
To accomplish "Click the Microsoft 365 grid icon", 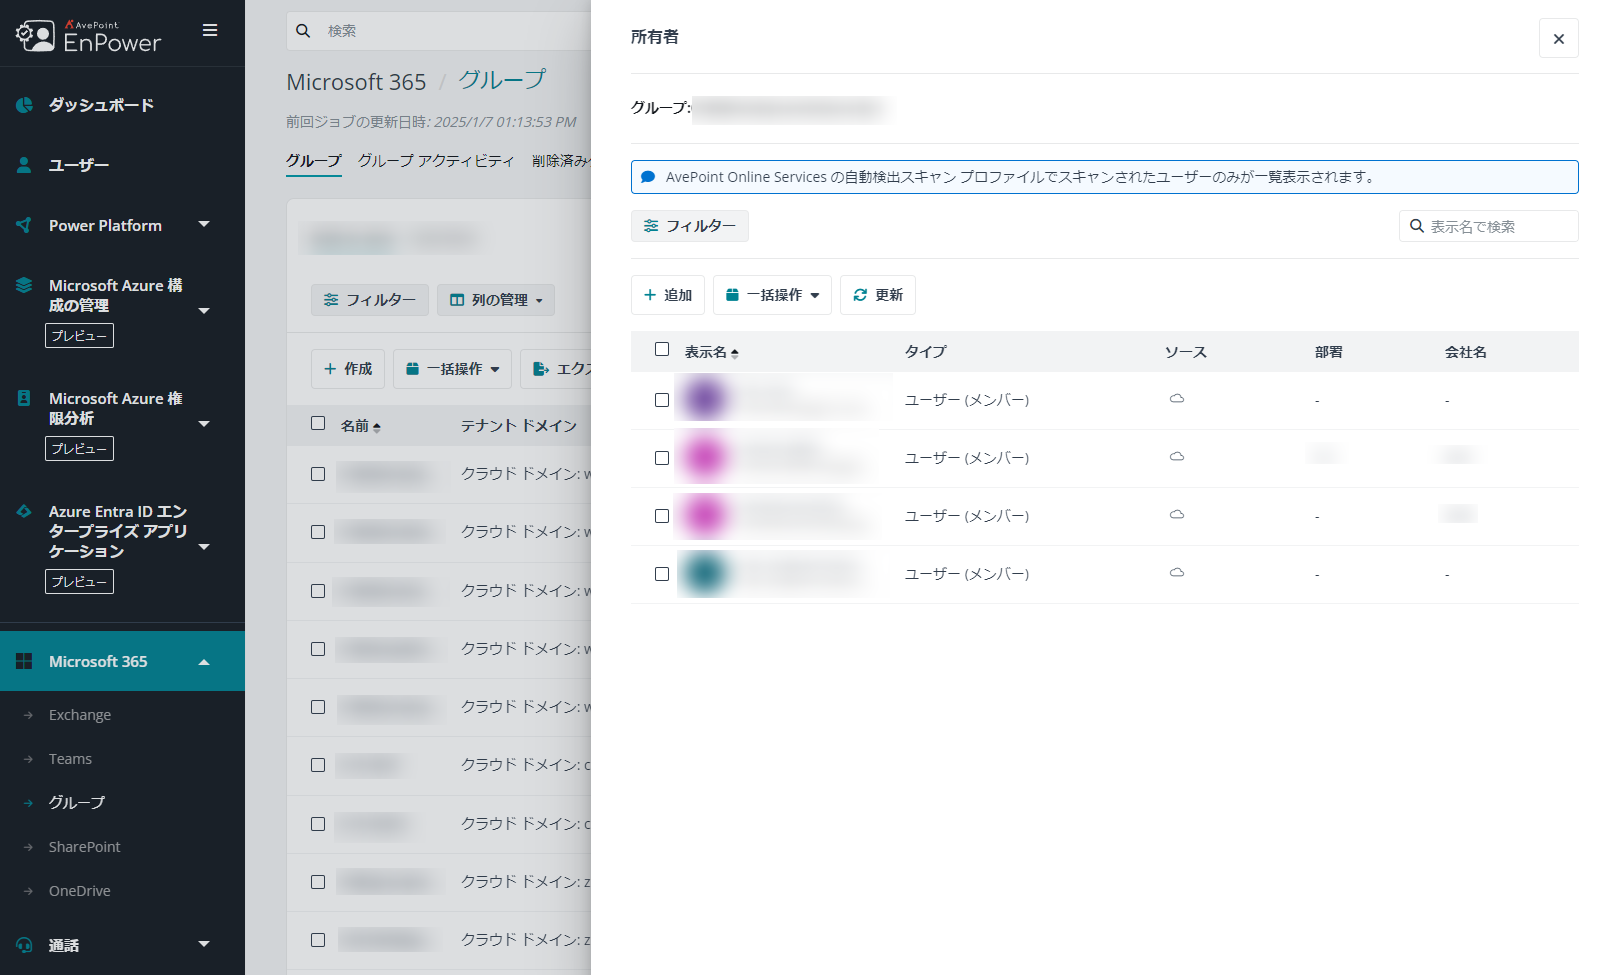I will pos(24,661).
